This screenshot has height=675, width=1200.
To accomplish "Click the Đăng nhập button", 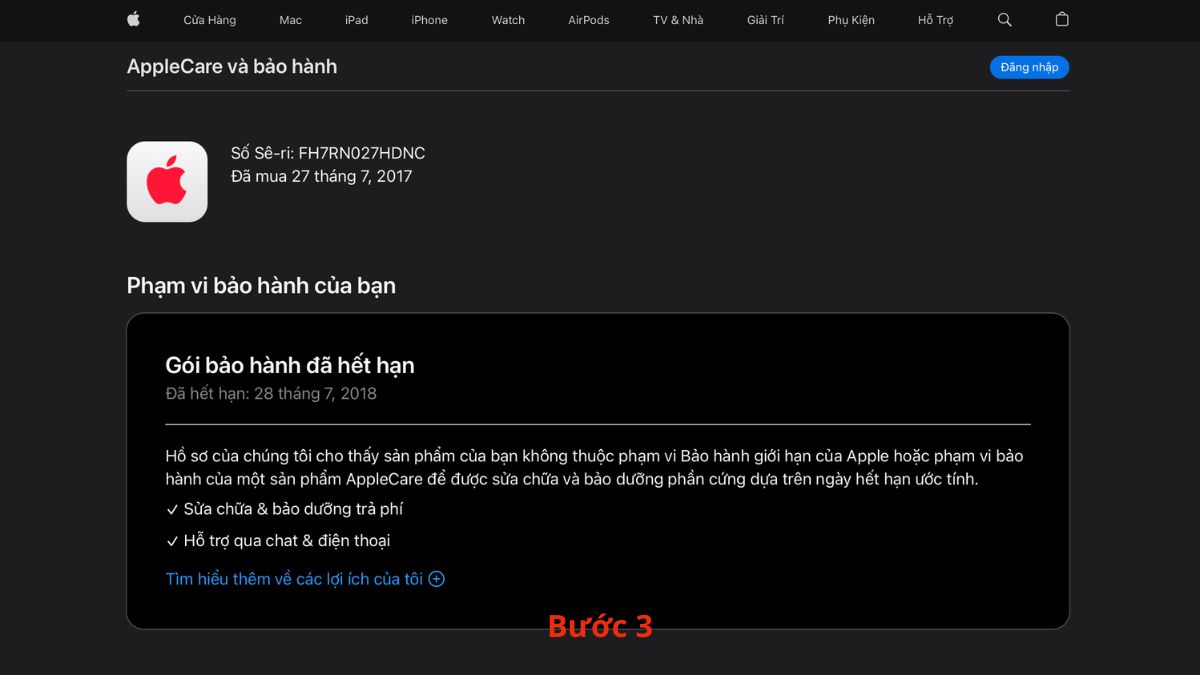I will pyautogui.click(x=1029, y=67).
